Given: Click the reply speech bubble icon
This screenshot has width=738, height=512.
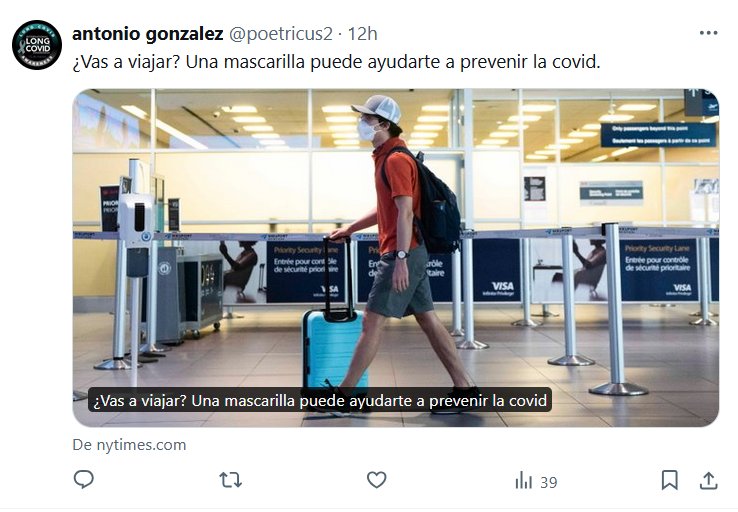Looking at the screenshot, I should (84, 480).
